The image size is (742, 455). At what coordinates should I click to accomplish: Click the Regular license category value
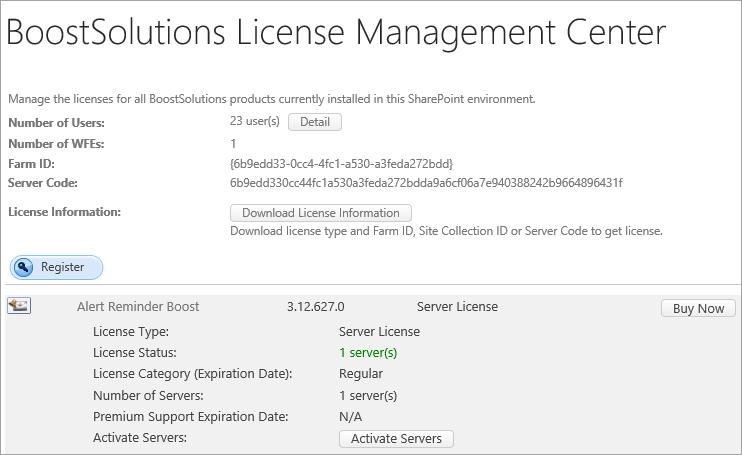tap(361, 374)
